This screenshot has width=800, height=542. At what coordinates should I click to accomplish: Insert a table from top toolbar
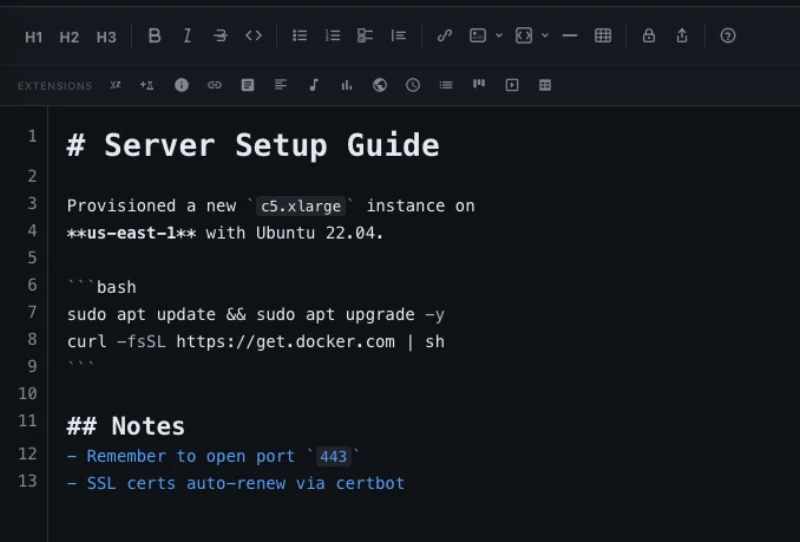603,36
